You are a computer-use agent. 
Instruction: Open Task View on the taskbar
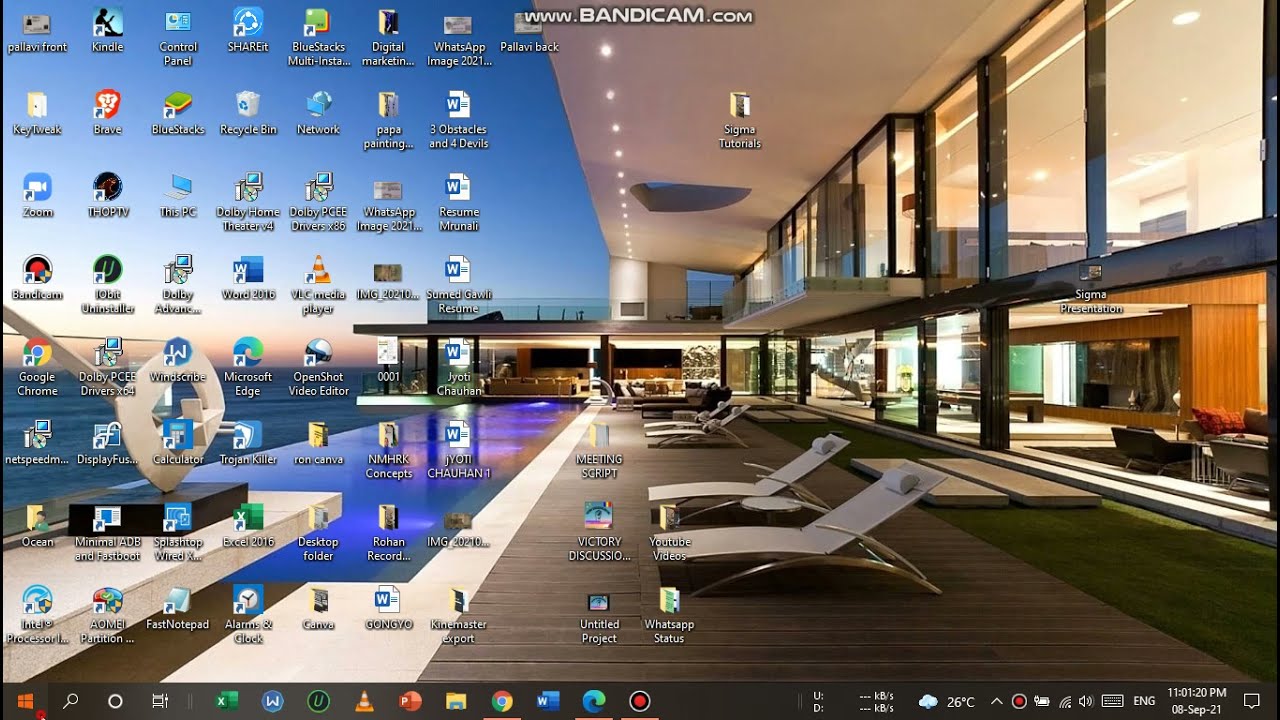pos(159,701)
